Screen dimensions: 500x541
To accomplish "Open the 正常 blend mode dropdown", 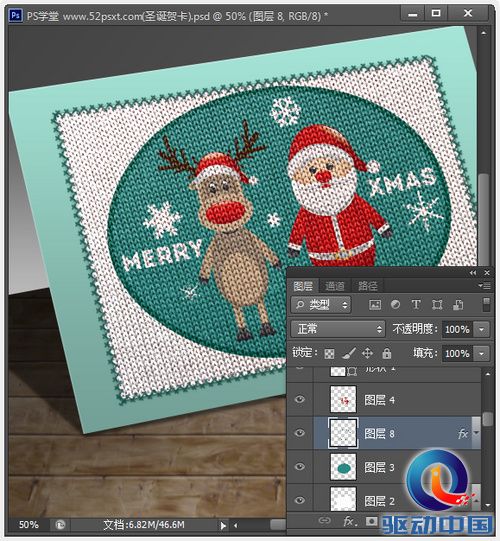I will (337, 329).
